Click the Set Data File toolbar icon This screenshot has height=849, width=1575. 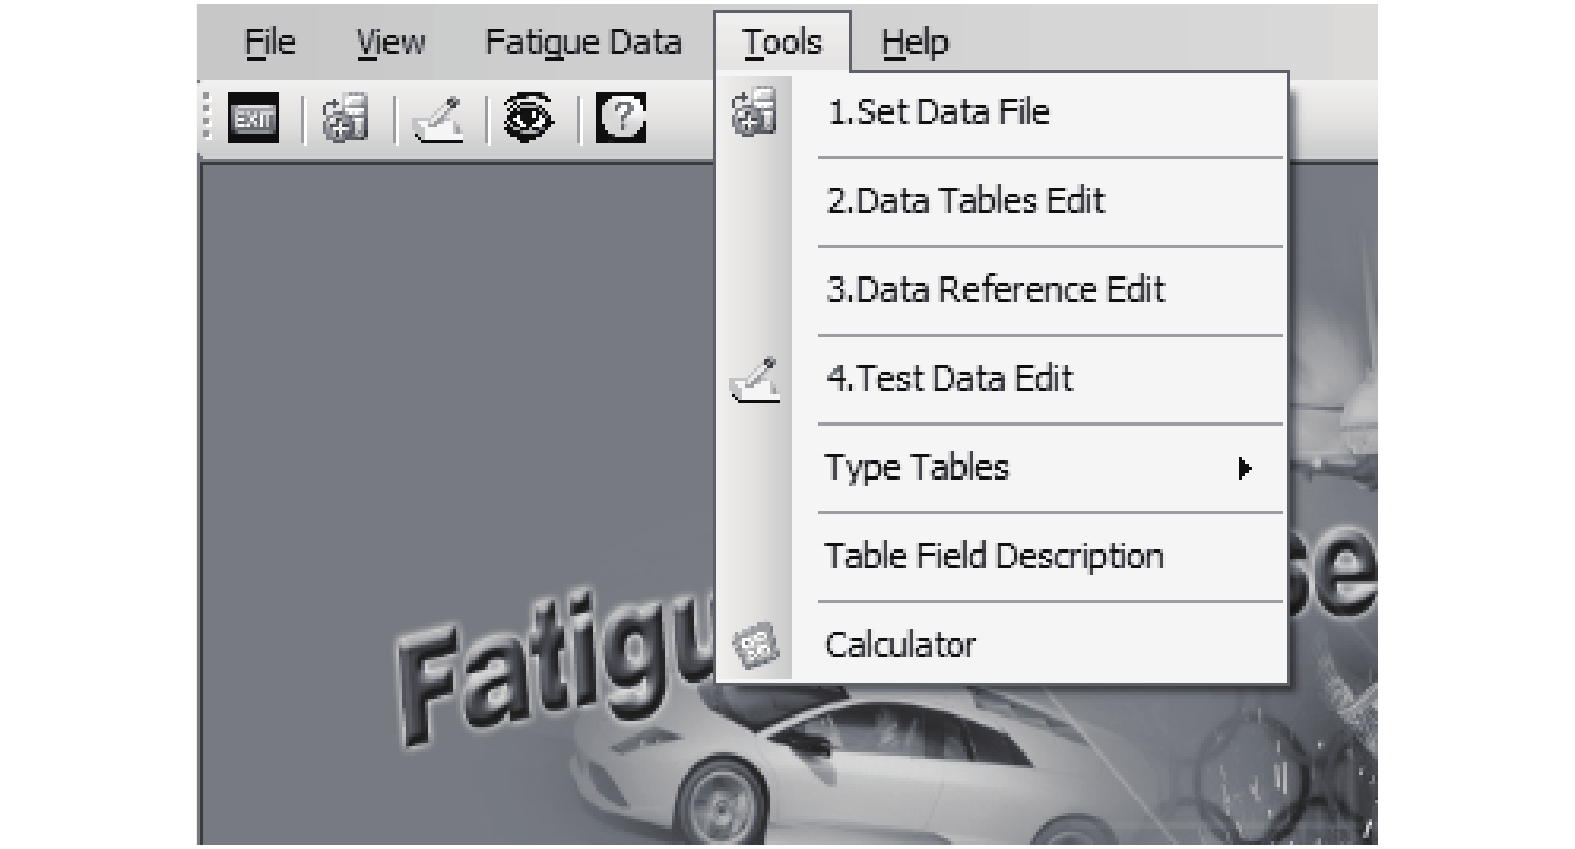pos(345,118)
